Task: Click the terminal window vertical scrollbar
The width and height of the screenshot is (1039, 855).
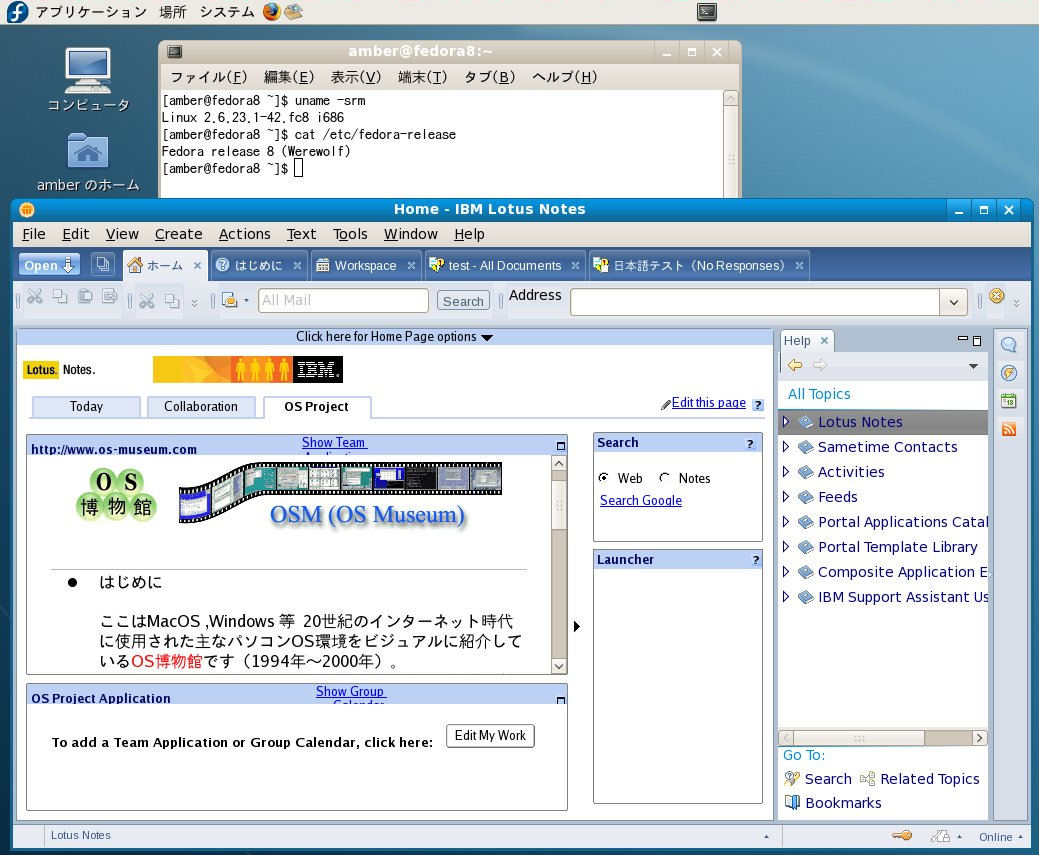Action: pyautogui.click(x=731, y=144)
